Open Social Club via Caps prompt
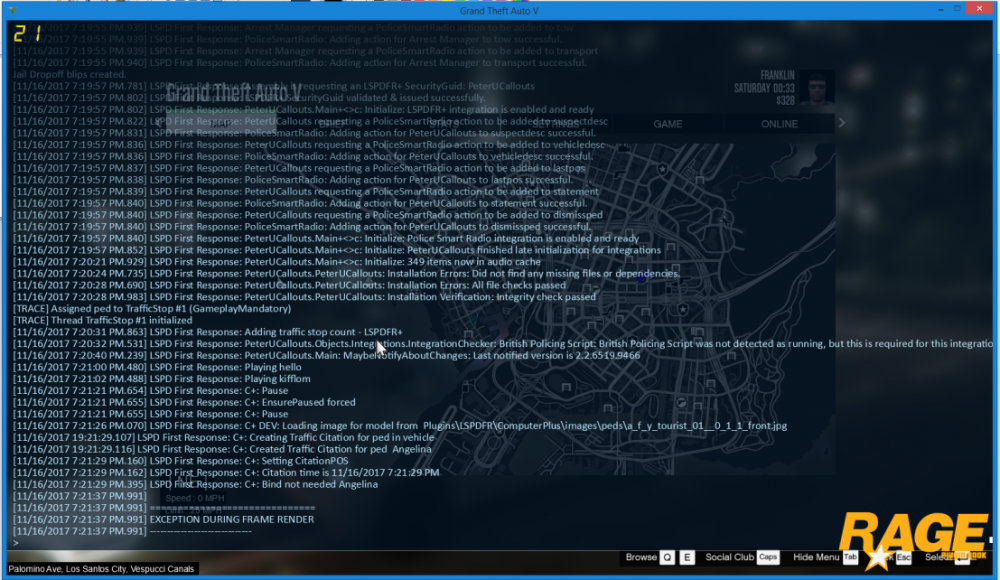The image size is (1000, 580). point(768,557)
